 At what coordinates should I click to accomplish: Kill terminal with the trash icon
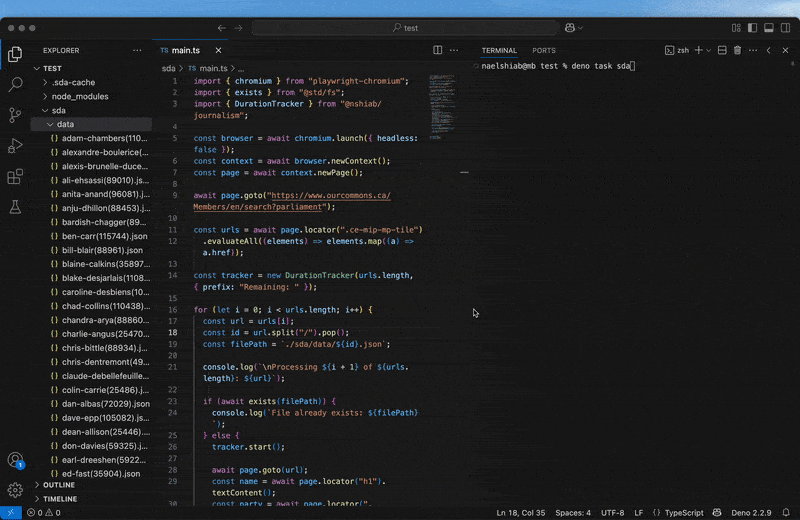pyautogui.click(x=737, y=50)
